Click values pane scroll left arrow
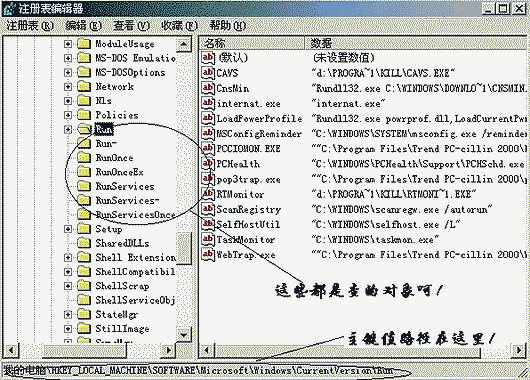530x380 pixels. 207,350
